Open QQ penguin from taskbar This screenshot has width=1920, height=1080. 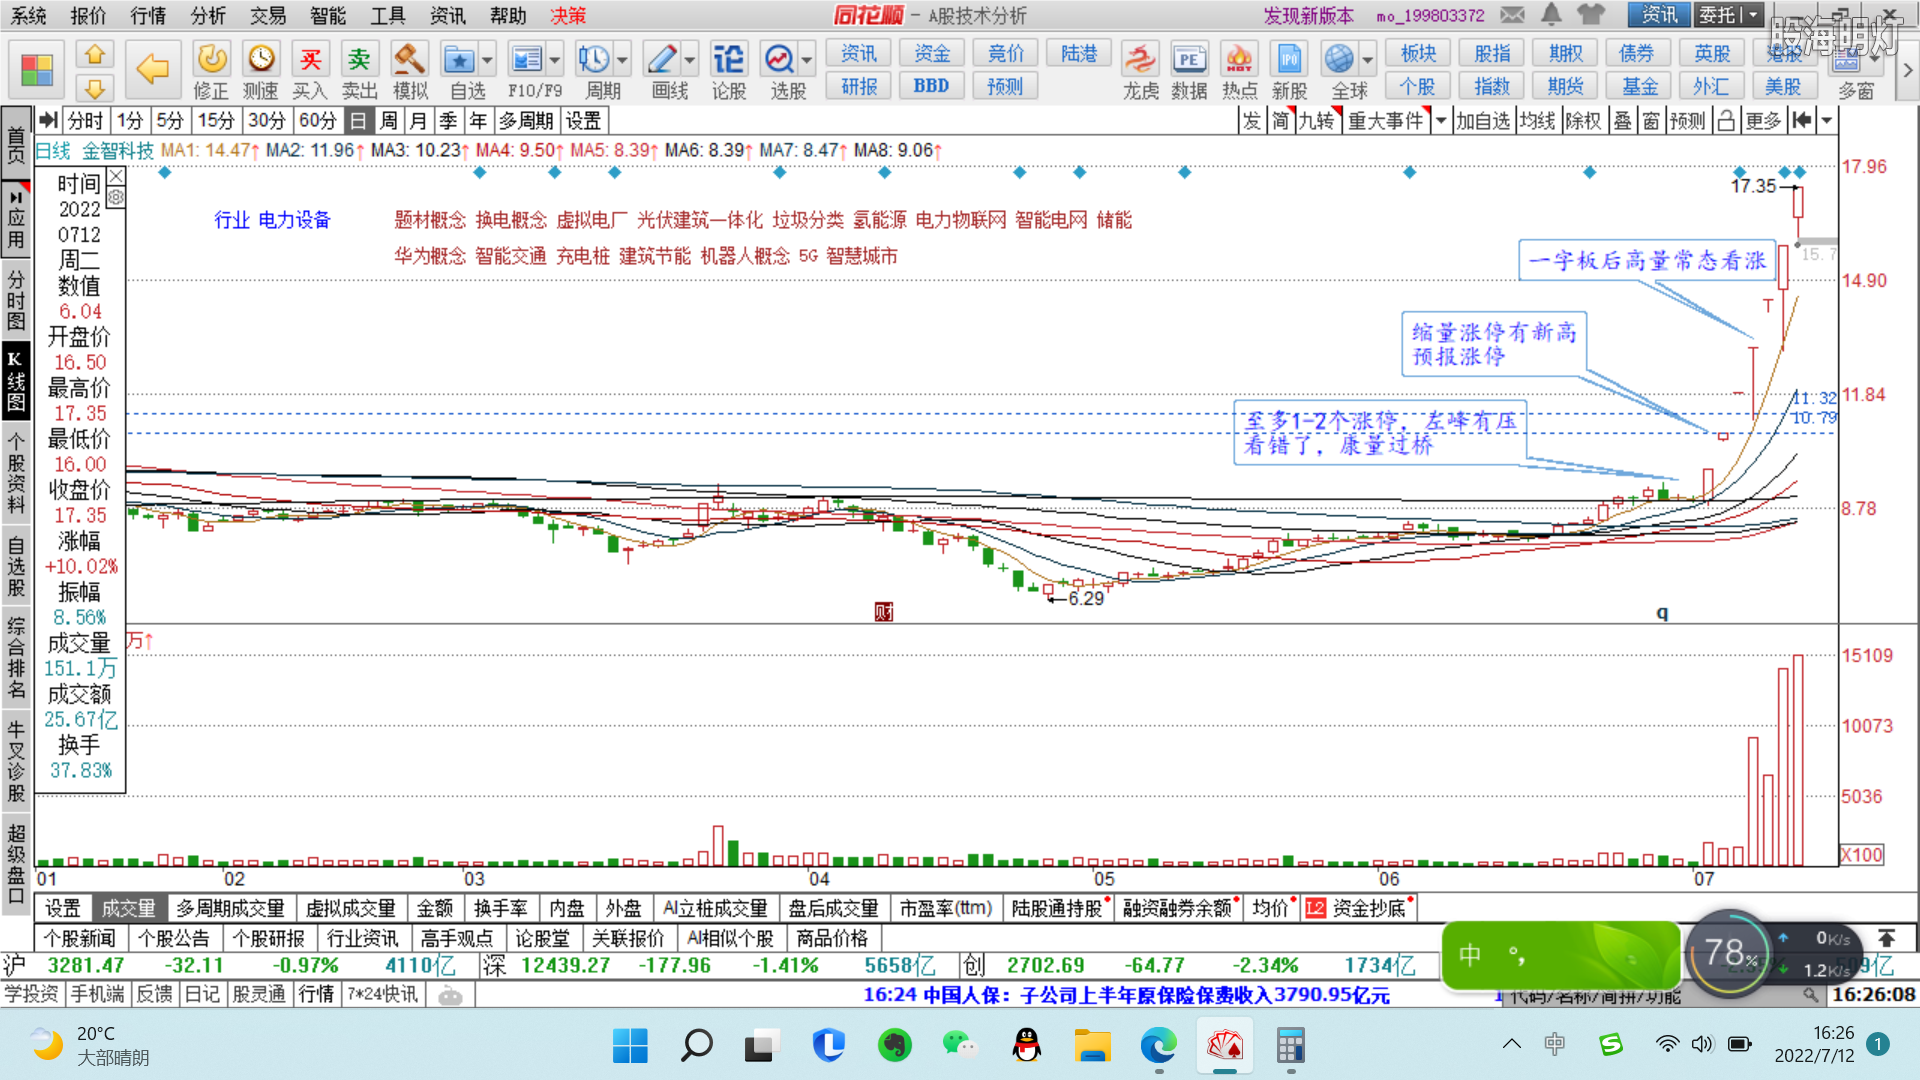1026,1046
